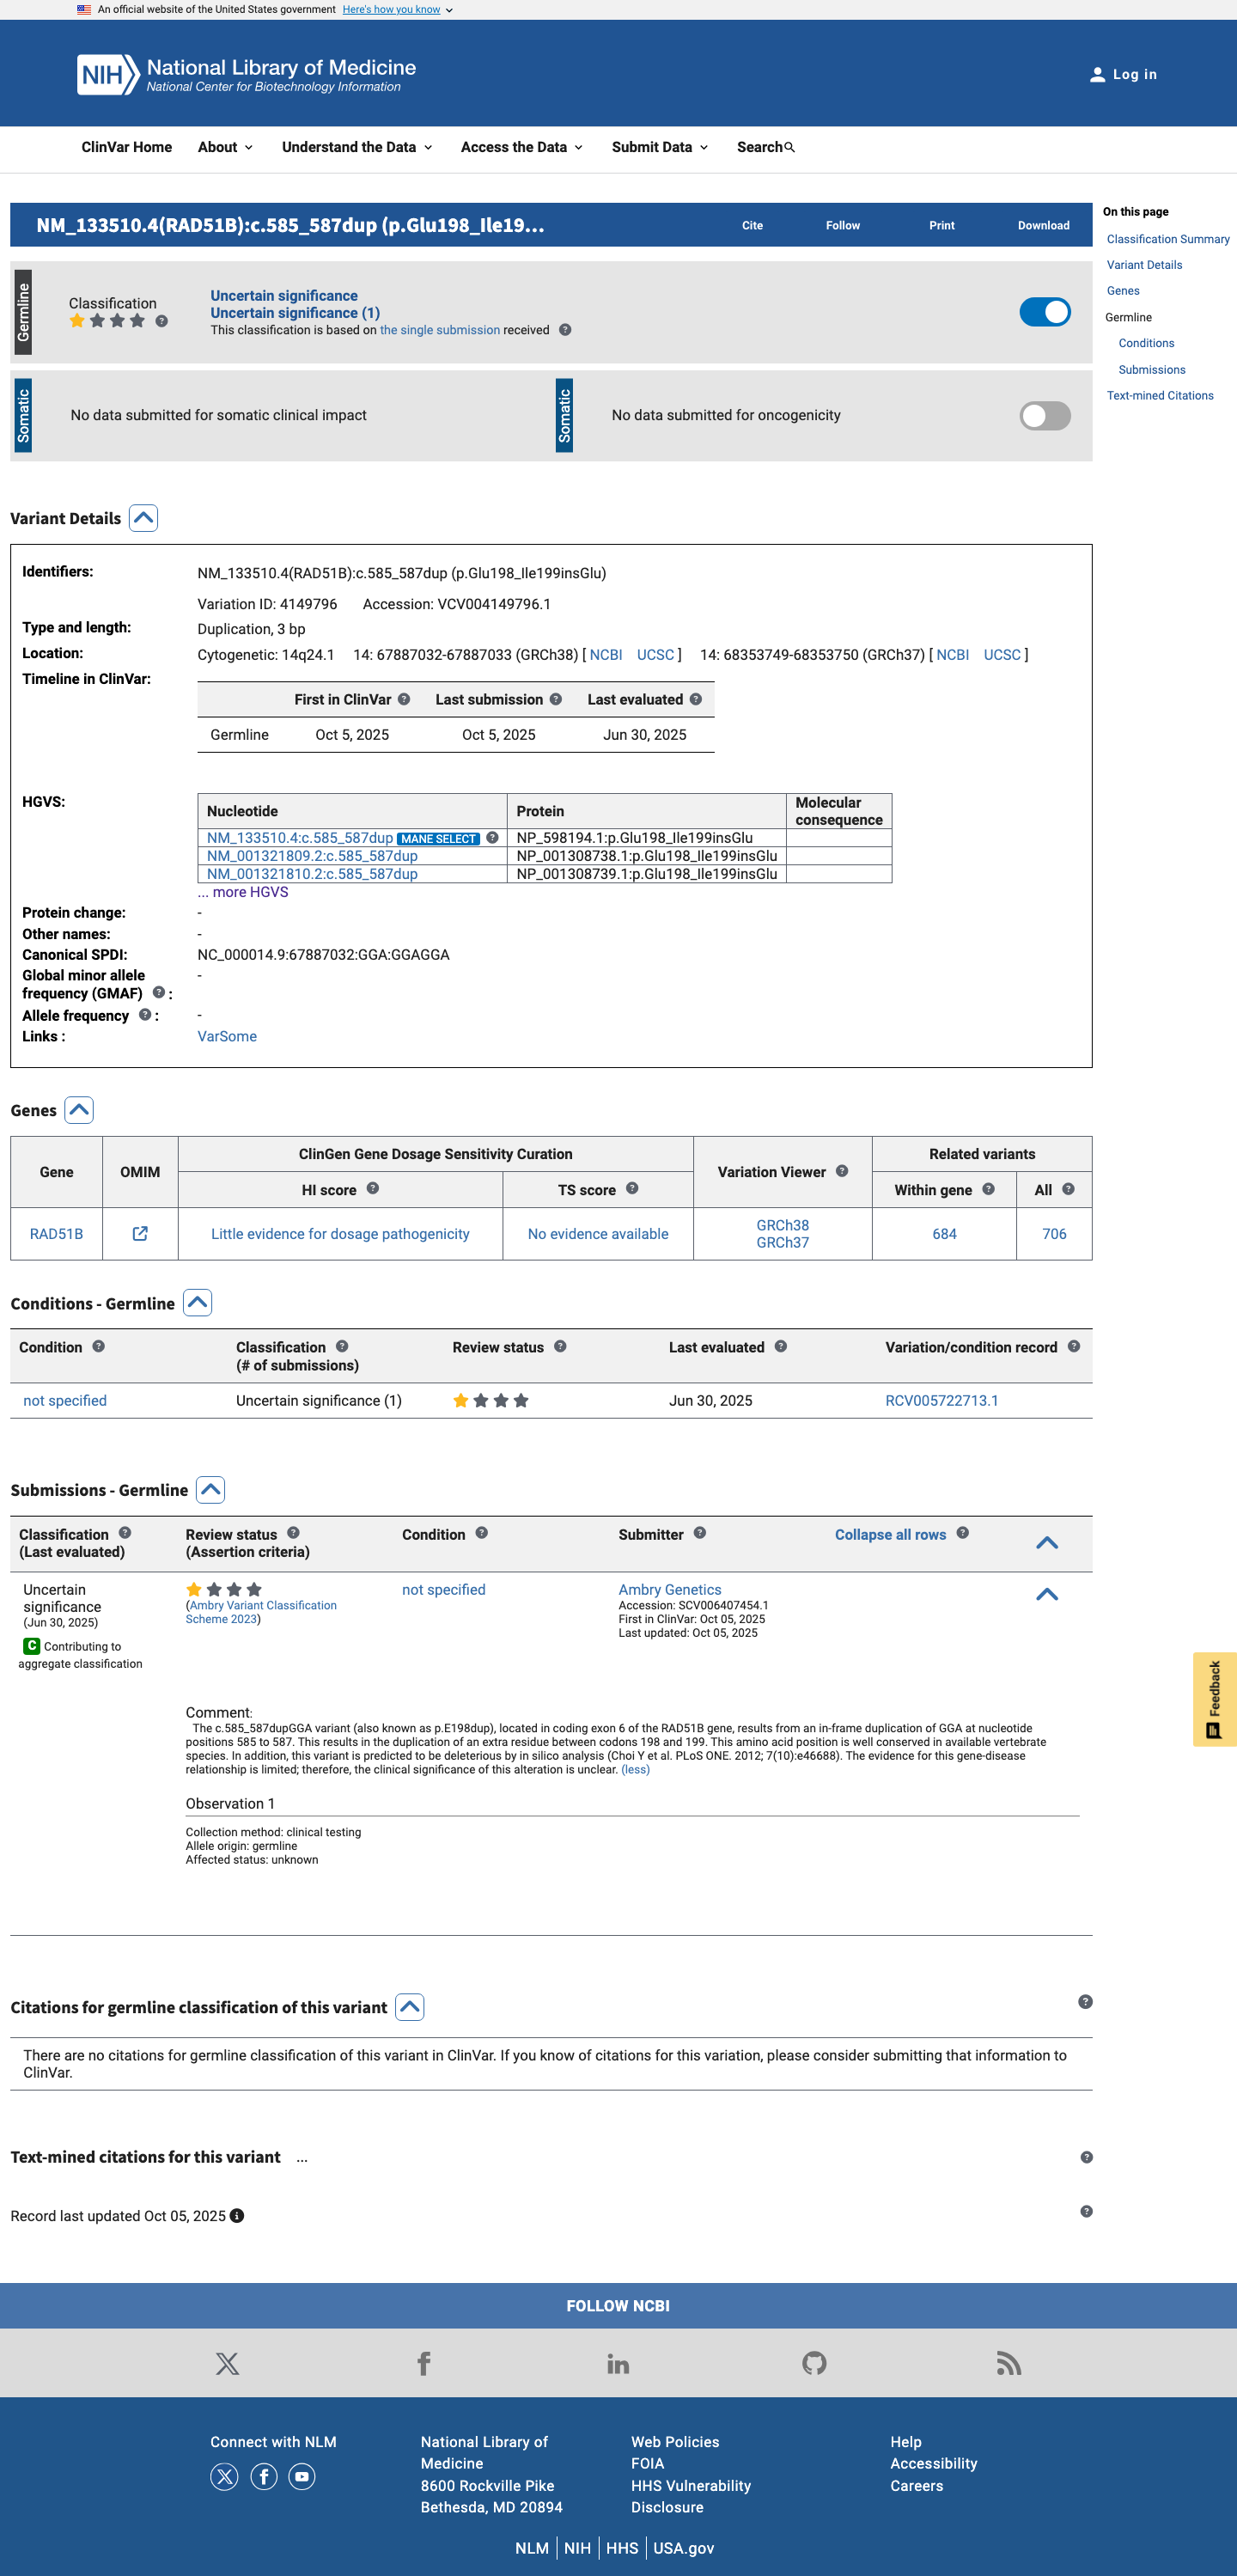Click help icon next to First in ClinVar
The width and height of the screenshot is (1237, 2576).
tap(404, 699)
